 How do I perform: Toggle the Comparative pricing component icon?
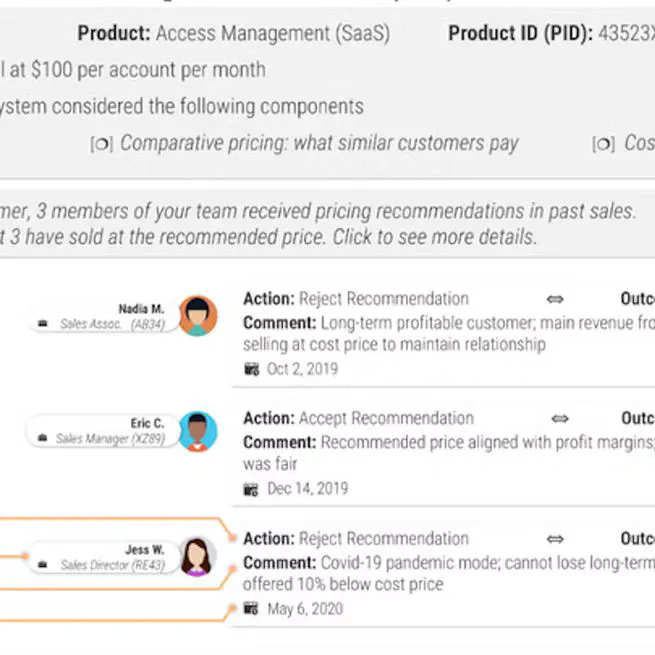pos(101,144)
